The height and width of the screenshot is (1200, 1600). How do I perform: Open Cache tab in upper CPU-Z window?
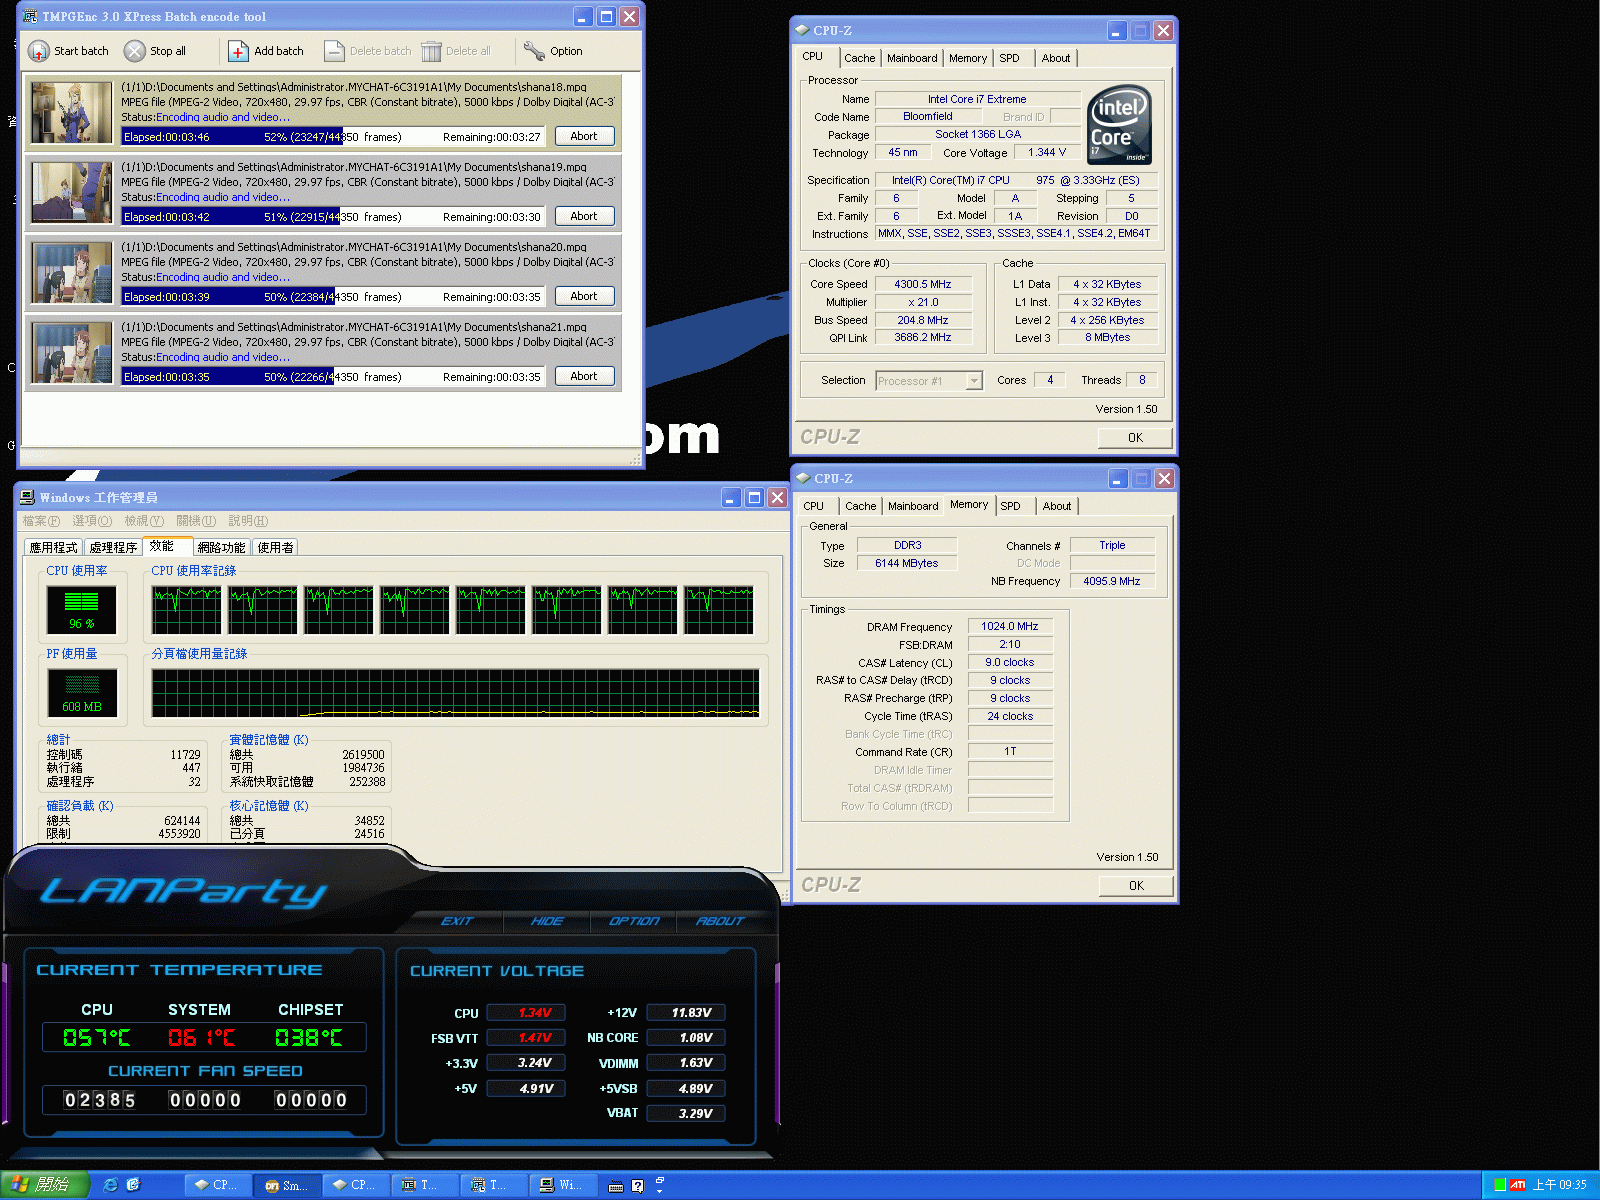[x=860, y=58]
